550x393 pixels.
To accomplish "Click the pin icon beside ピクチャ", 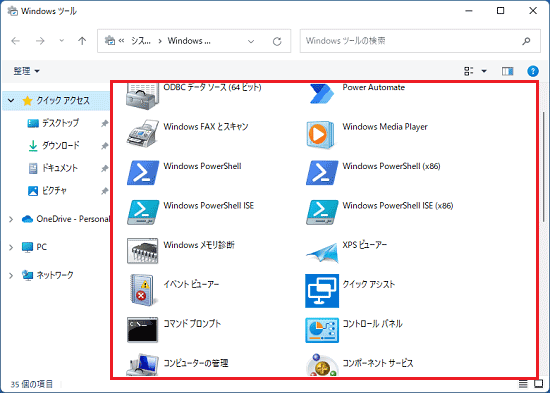I will (105, 191).
